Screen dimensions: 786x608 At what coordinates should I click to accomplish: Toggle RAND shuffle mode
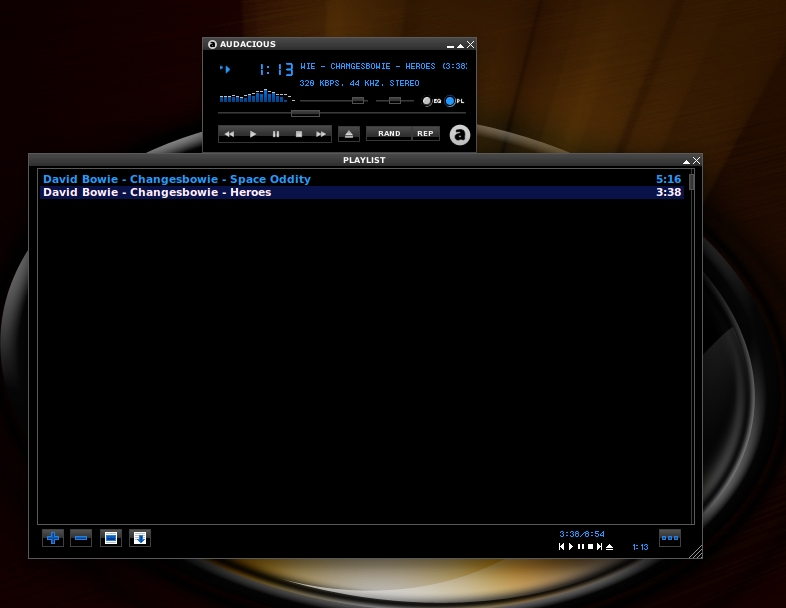pos(389,134)
